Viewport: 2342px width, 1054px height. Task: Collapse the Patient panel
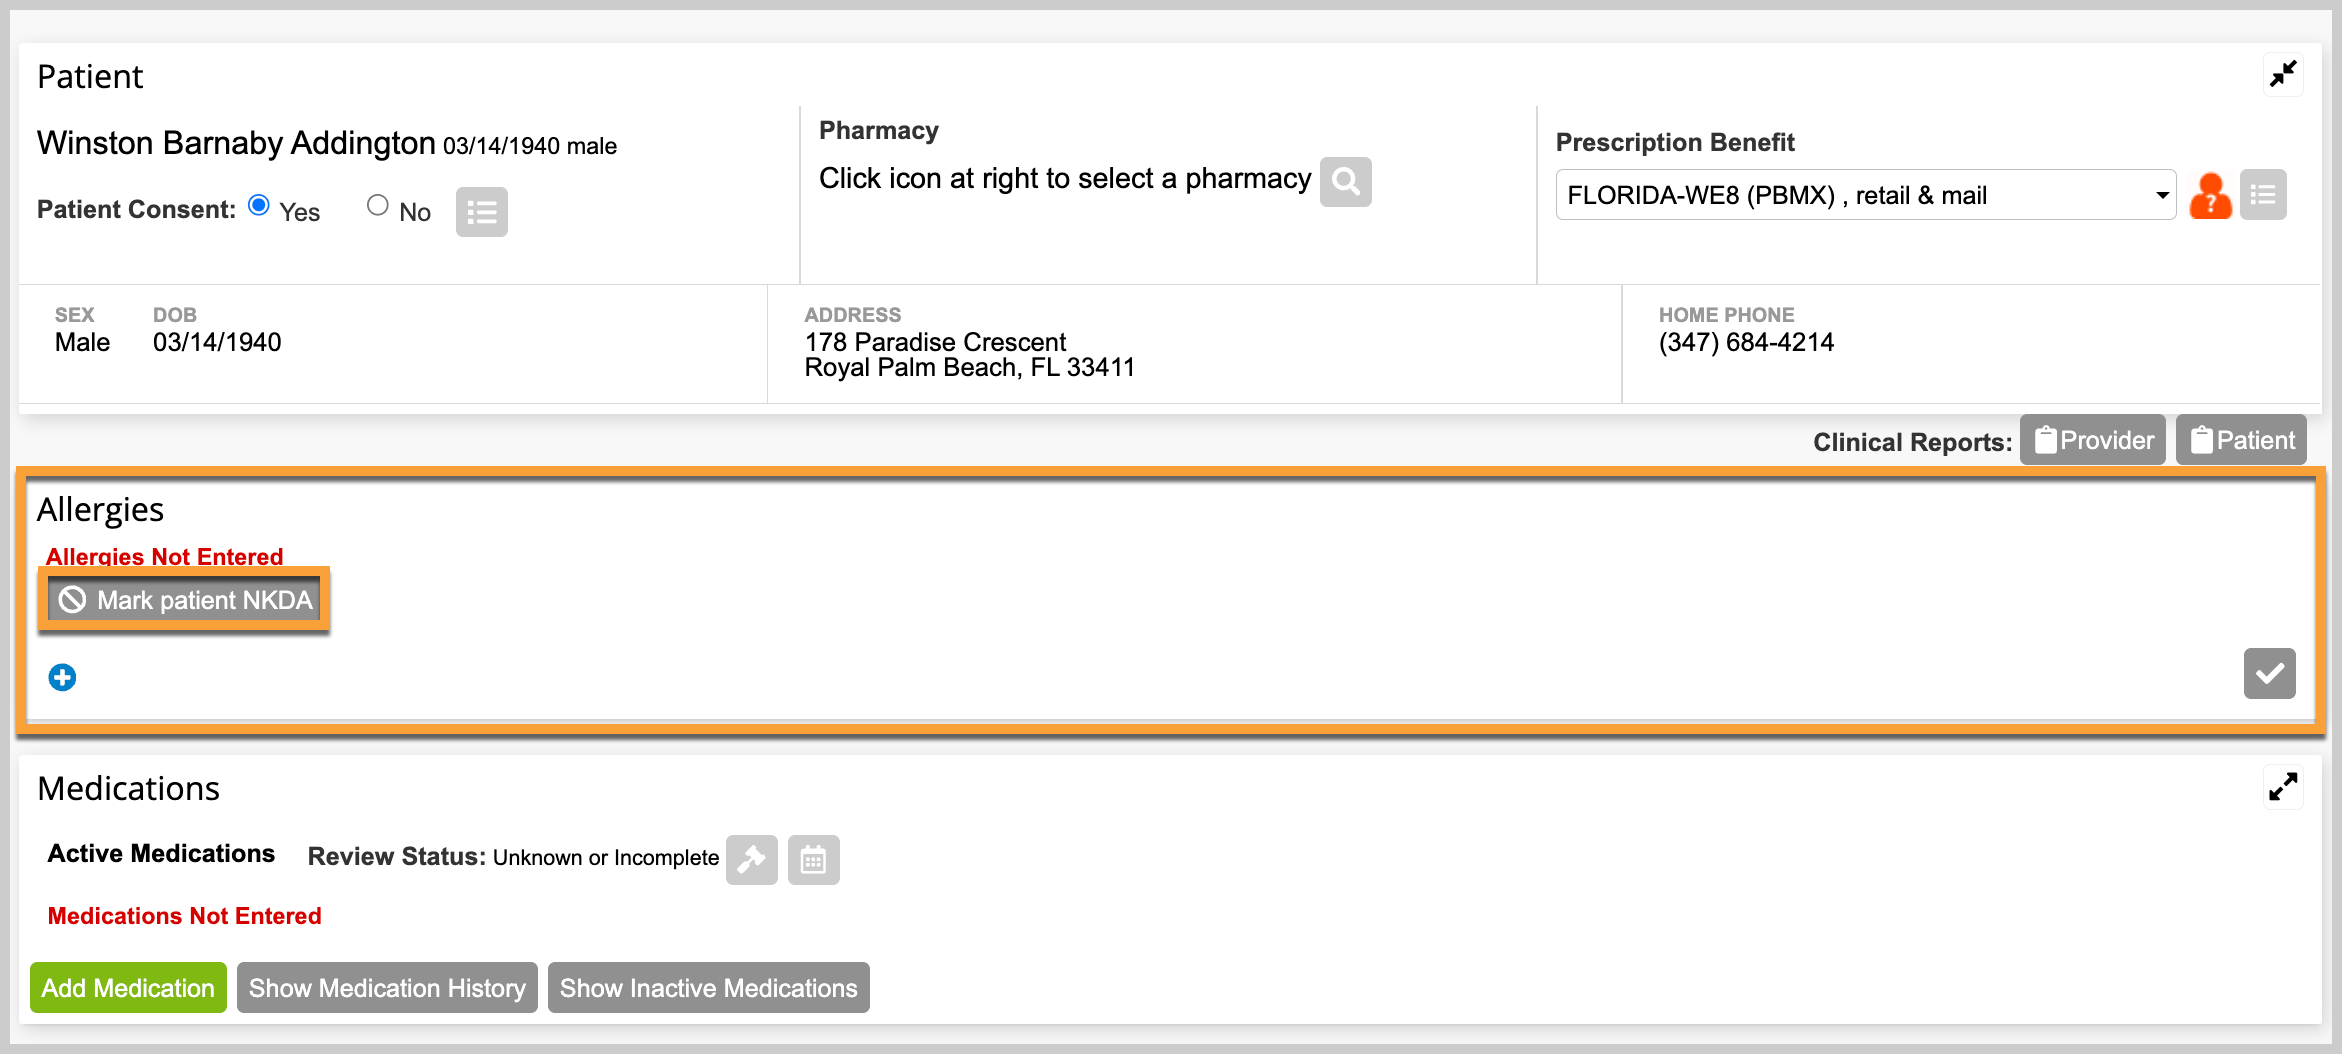[x=2283, y=75]
